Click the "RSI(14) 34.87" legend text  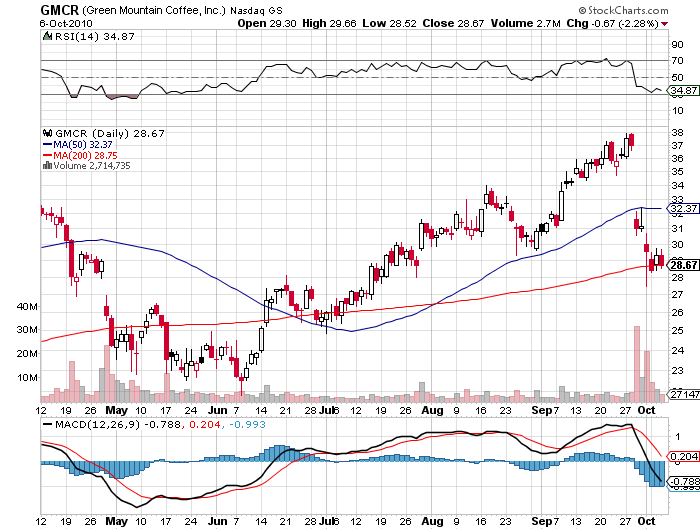[x=95, y=37]
